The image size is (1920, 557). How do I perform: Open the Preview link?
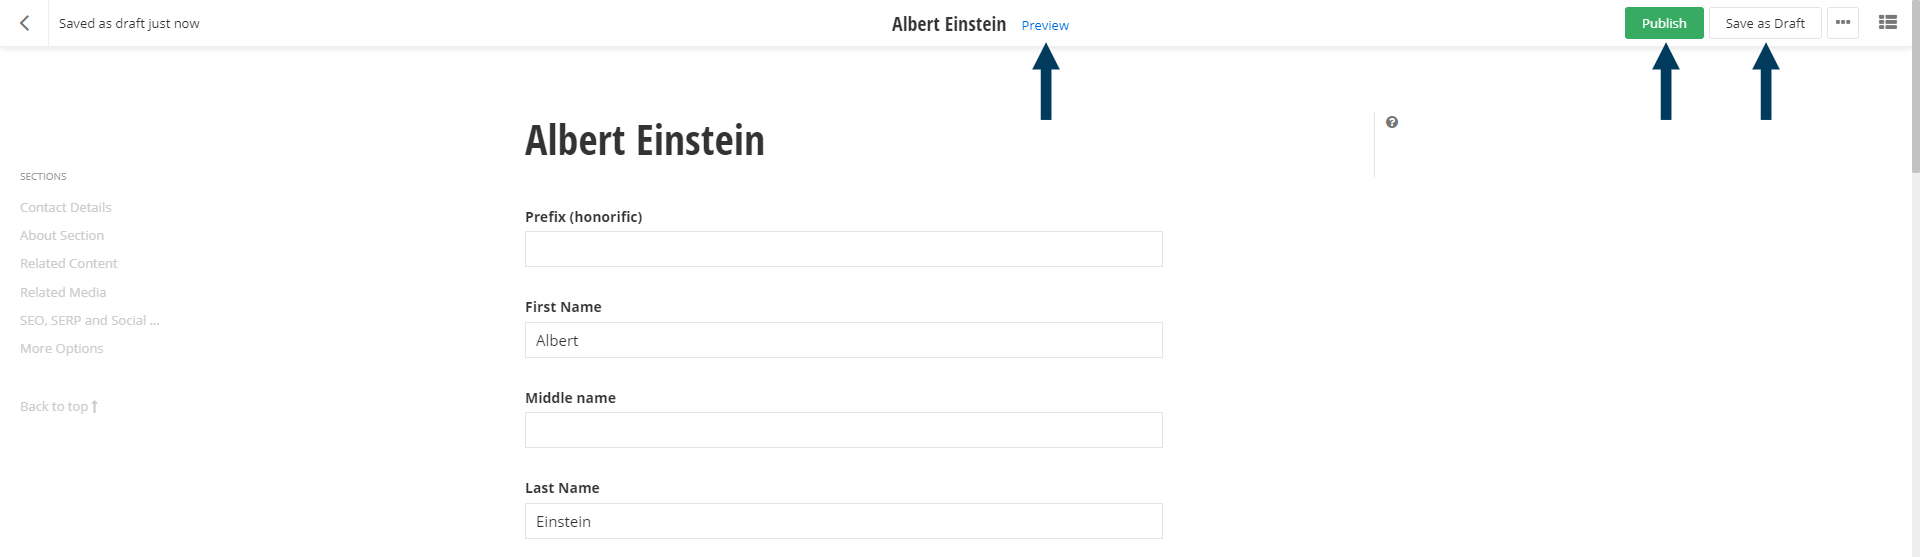[x=1045, y=25]
